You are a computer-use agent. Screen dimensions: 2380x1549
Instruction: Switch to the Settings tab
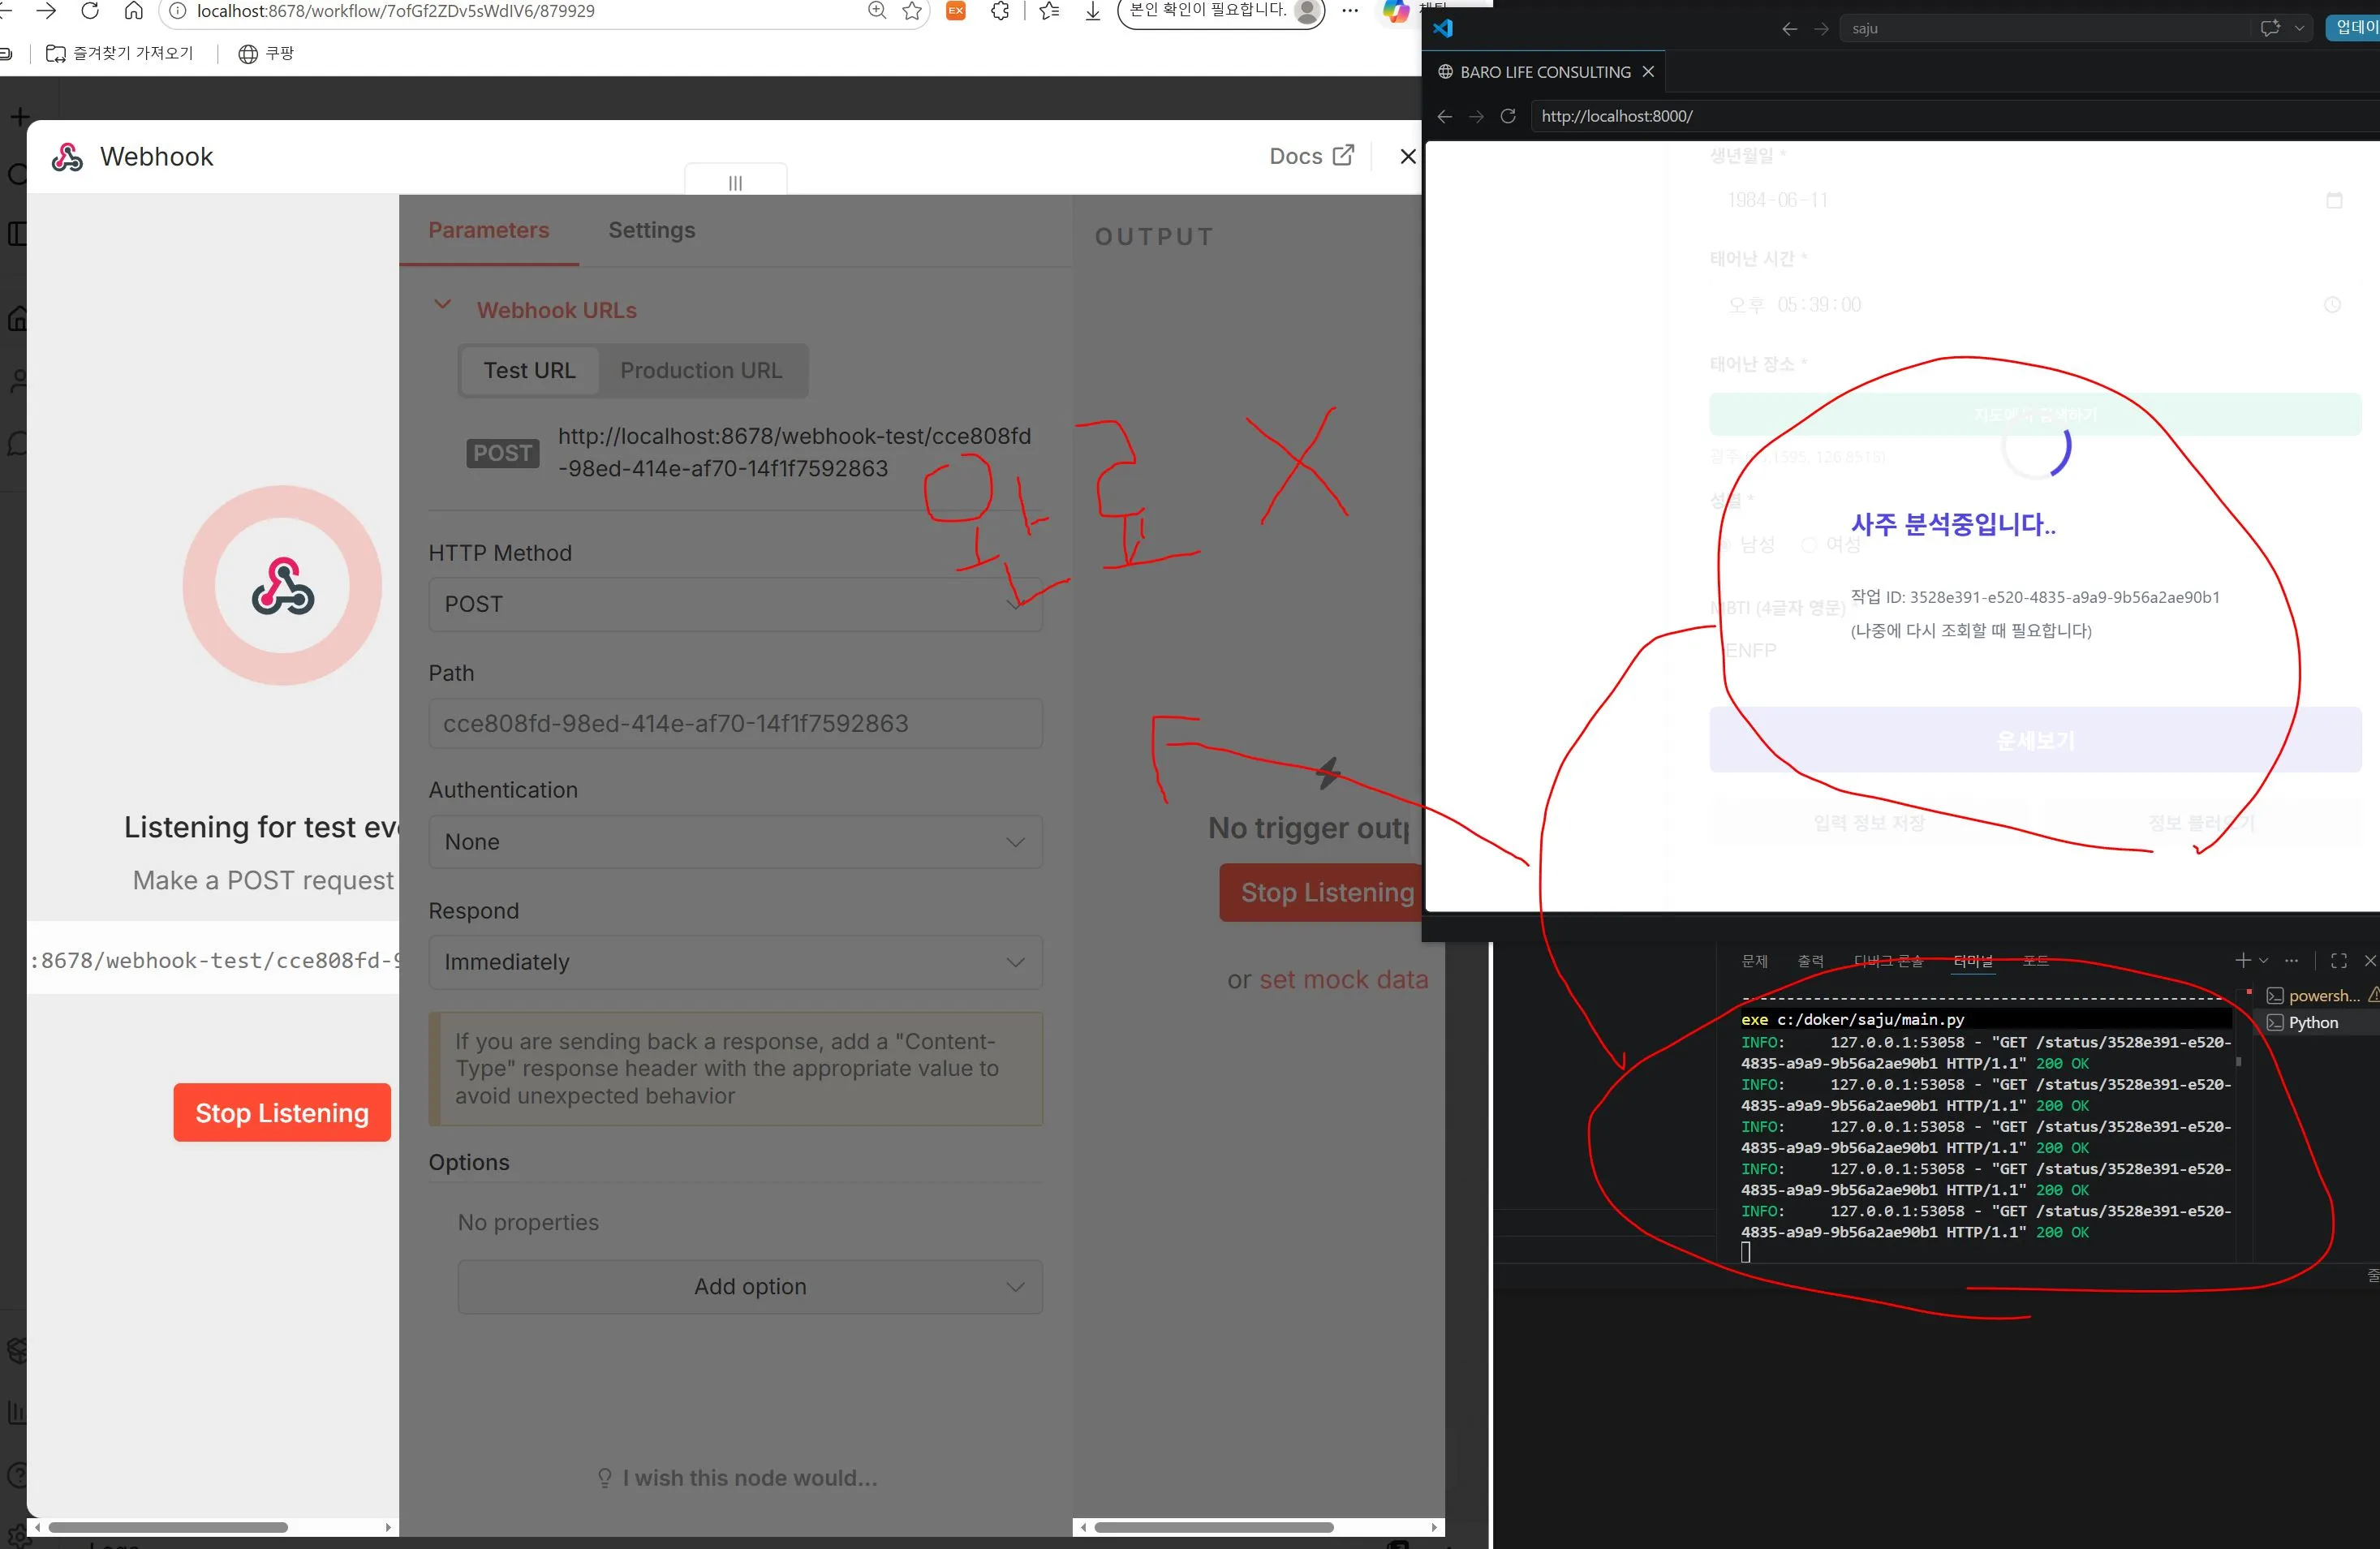pos(651,230)
